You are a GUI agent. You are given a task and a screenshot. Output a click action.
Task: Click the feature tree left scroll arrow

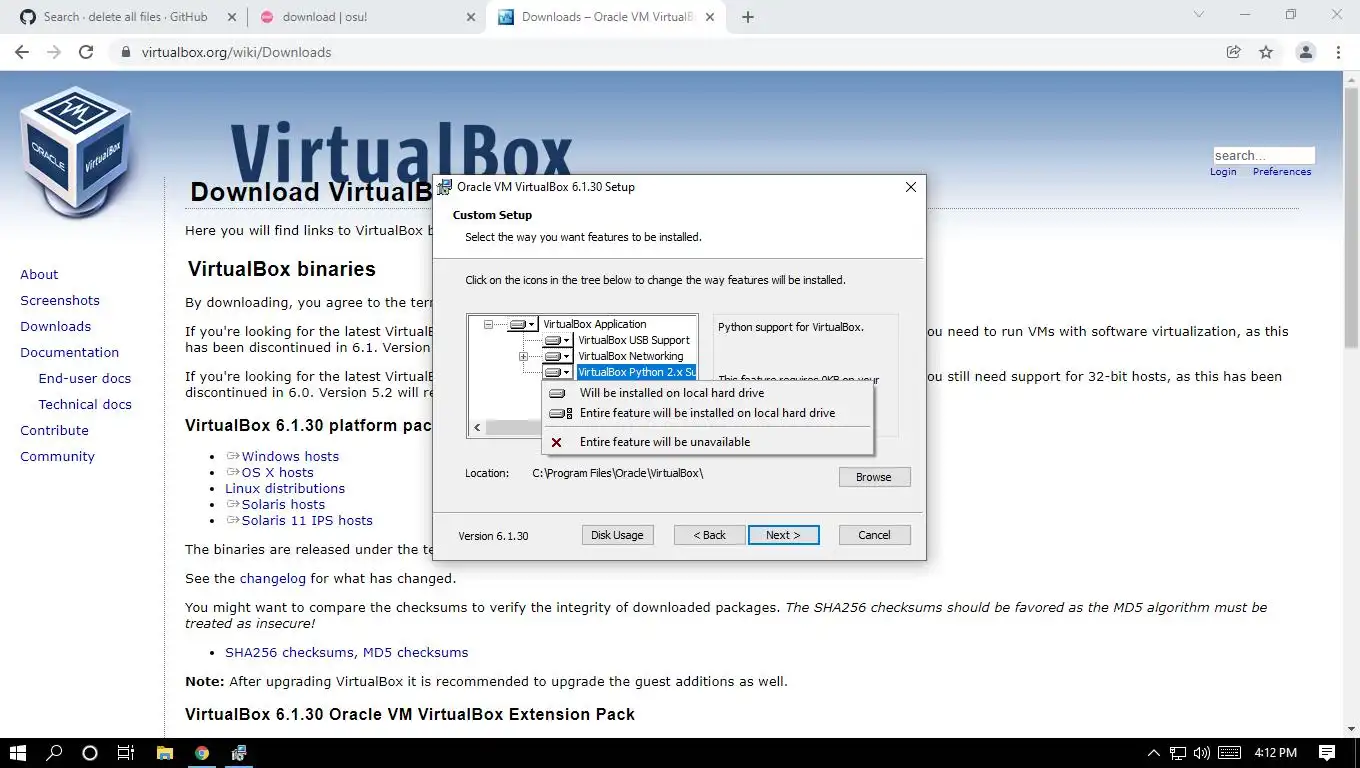(x=477, y=428)
